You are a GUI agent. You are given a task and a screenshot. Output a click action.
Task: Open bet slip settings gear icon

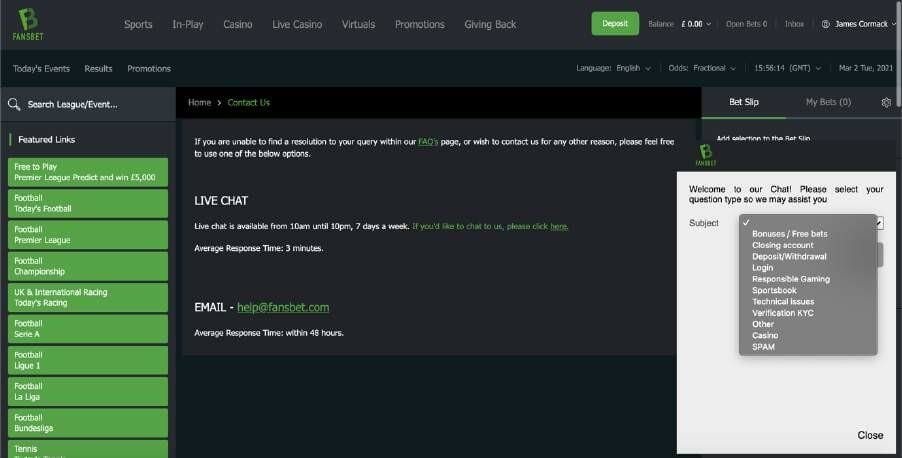[x=886, y=102]
